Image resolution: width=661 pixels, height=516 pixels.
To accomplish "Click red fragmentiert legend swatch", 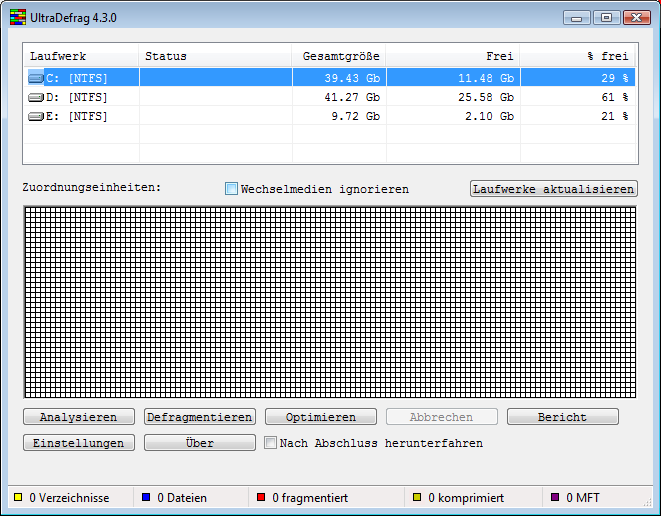I will 261,497.
